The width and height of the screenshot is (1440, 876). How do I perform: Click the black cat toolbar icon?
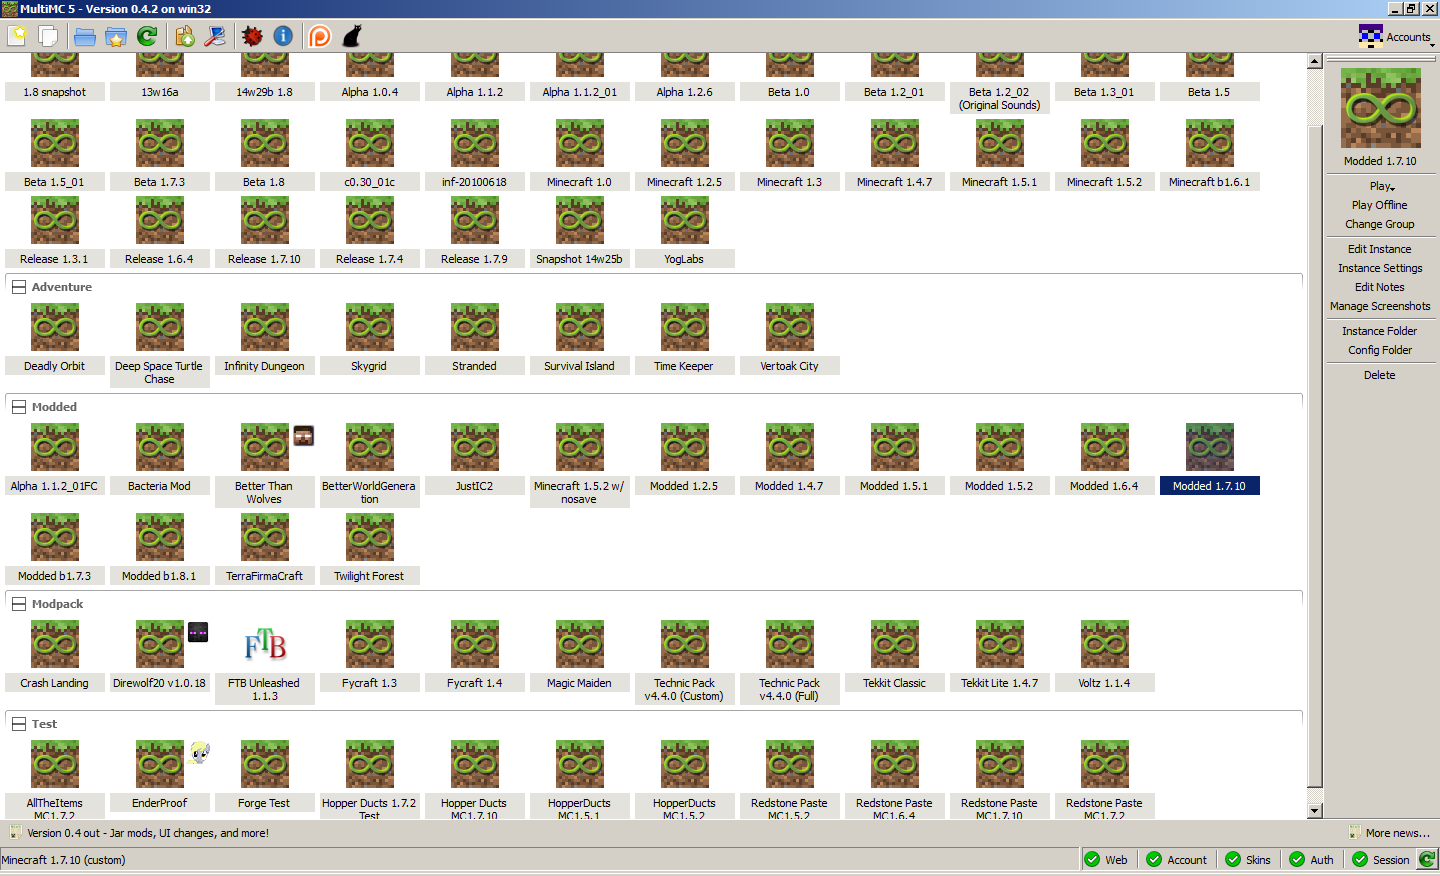coord(351,36)
